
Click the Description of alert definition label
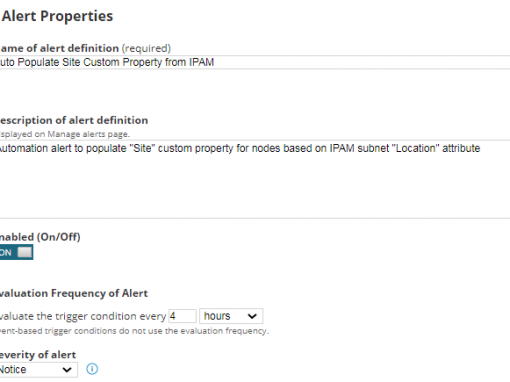point(74,120)
